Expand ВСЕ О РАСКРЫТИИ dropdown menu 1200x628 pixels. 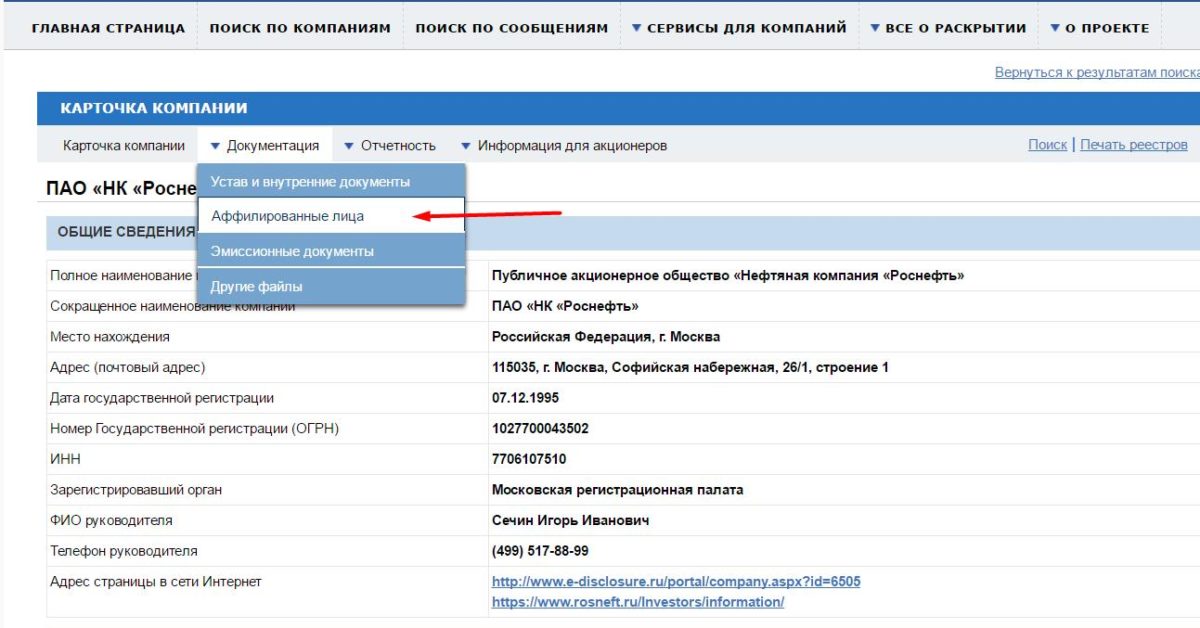(x=948, y=28)
